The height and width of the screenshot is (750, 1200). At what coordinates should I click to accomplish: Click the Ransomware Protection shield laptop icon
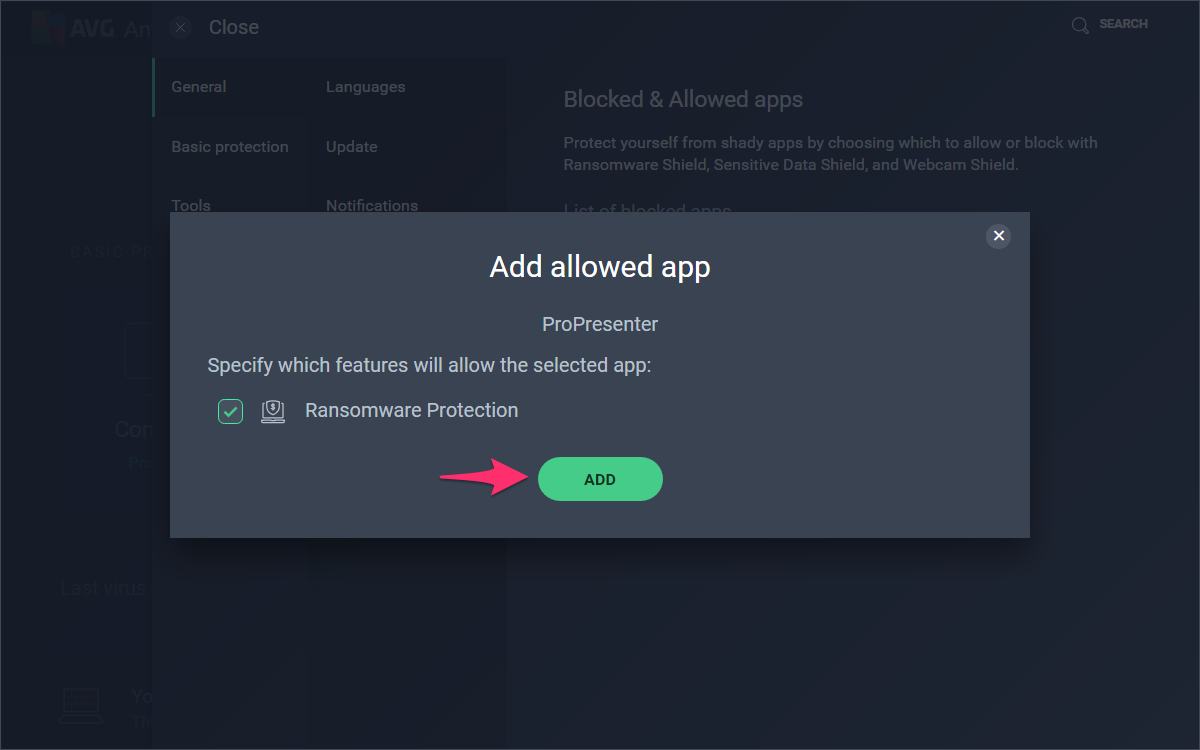click(x=273, y=411)
